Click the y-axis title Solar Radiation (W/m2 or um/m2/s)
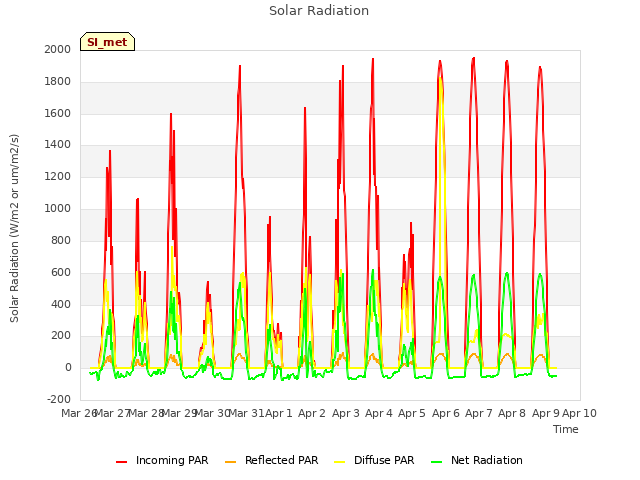Image resolution: width=640 pixels, height=480 pixels. tap(14, 228)
